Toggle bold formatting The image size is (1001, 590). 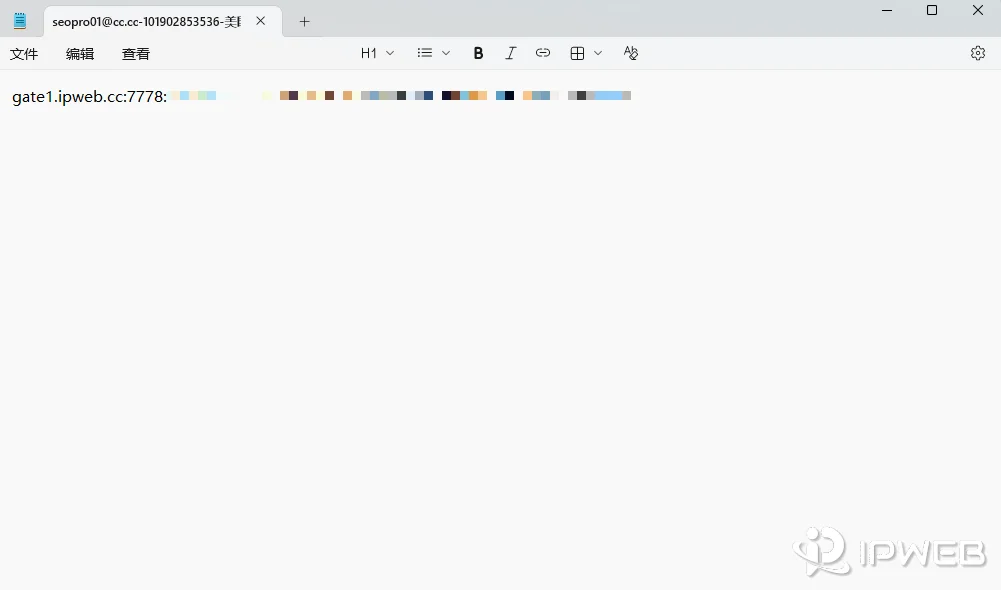(x=478, y=53)
